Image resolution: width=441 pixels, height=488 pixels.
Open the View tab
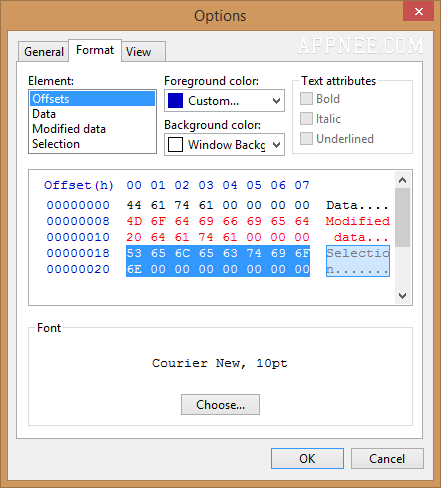tap(143, 52)
